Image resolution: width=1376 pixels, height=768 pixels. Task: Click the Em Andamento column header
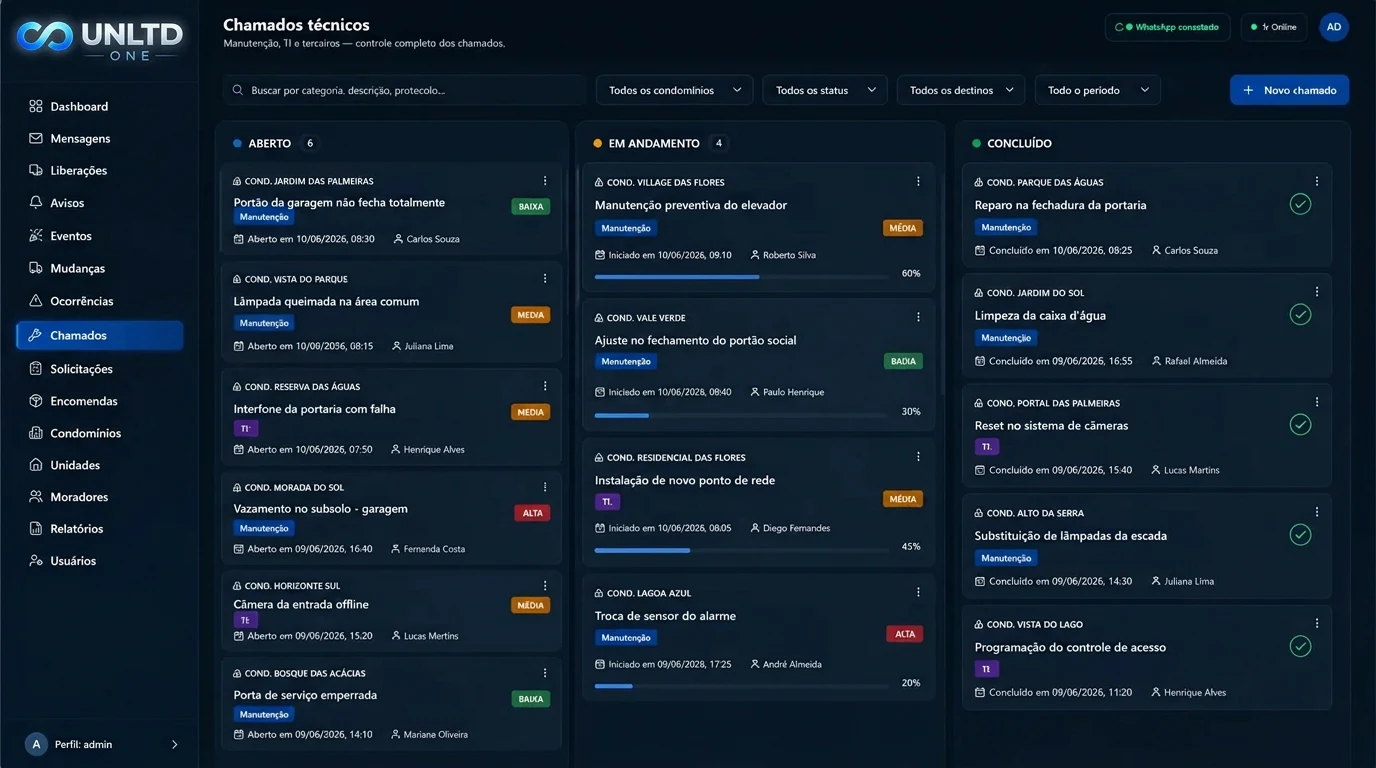[x=654, y=143]
